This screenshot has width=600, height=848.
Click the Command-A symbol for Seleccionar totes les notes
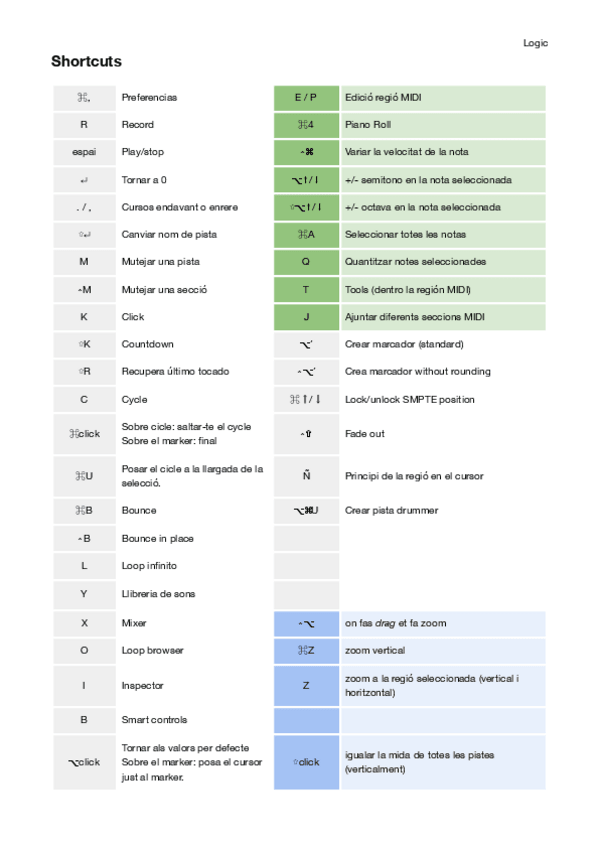click(x=306, y=234)
